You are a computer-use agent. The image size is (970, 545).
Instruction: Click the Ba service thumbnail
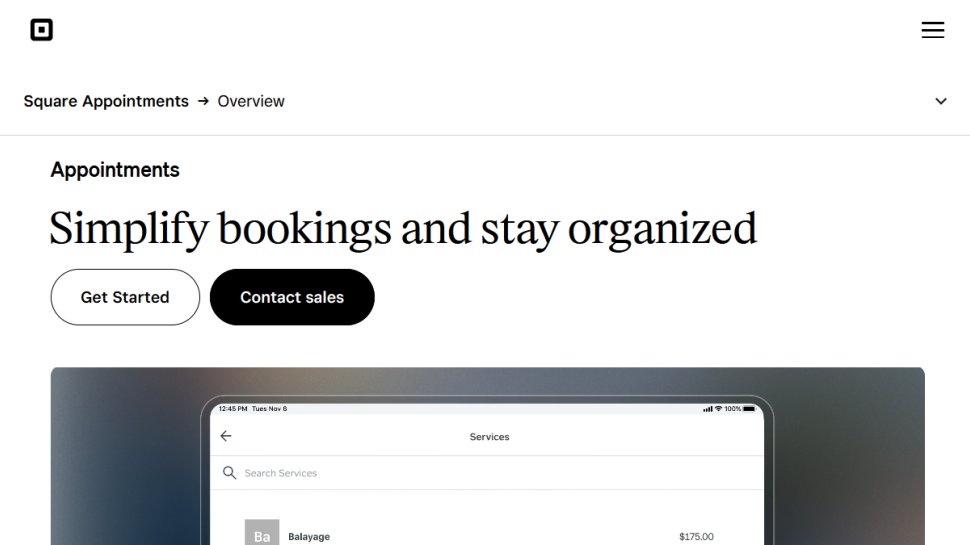click(x=262, y=533)
